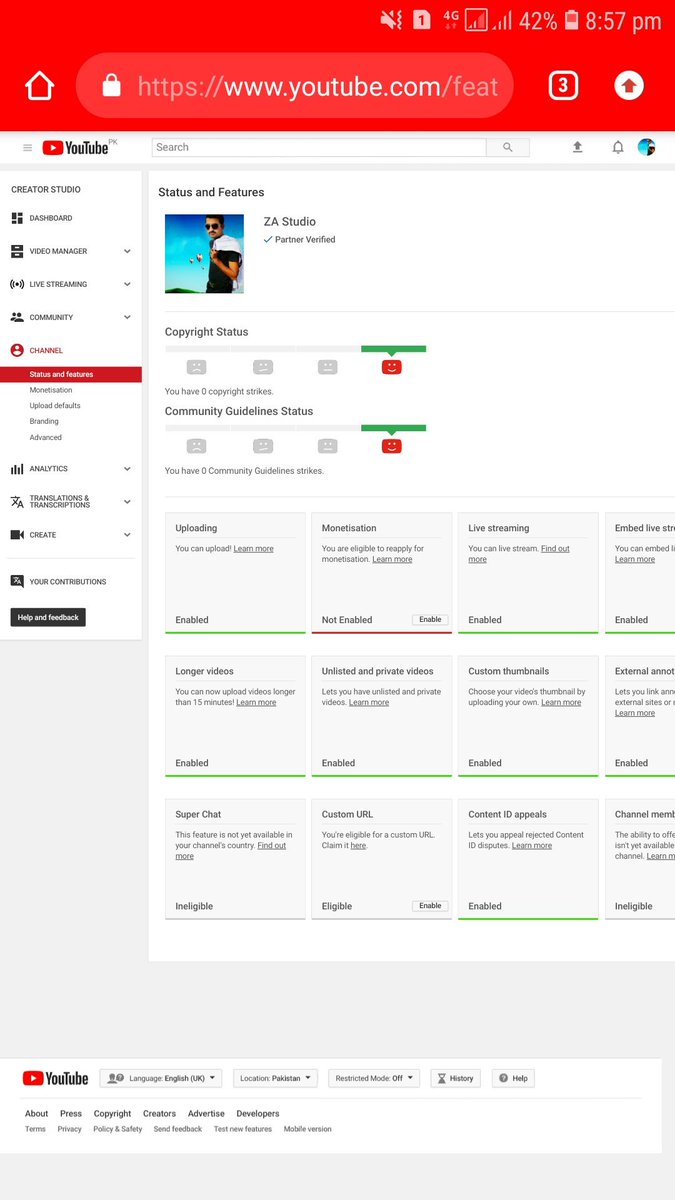Click Enable button on Custom URL card
The height and width of the screenshot is (1200, 675).
(x=430, y=906)
